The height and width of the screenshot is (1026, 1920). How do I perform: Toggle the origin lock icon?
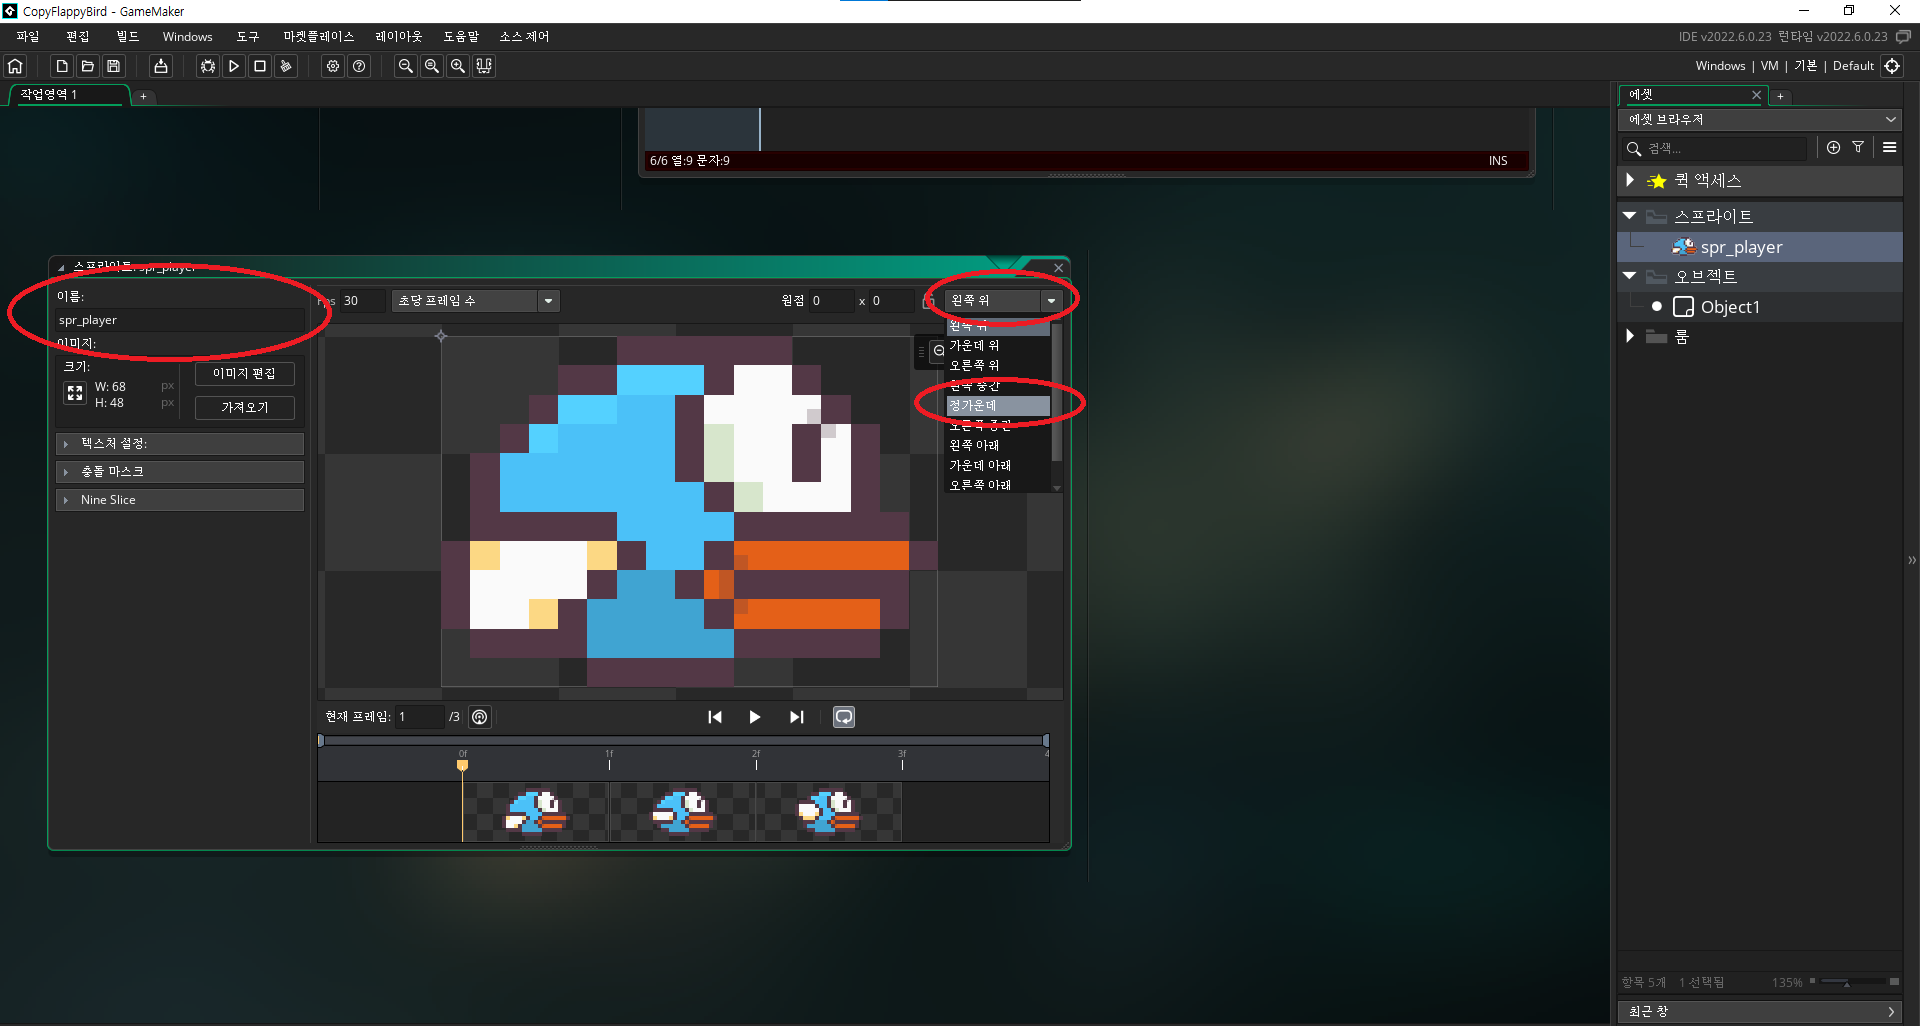(x=927, y=301)
